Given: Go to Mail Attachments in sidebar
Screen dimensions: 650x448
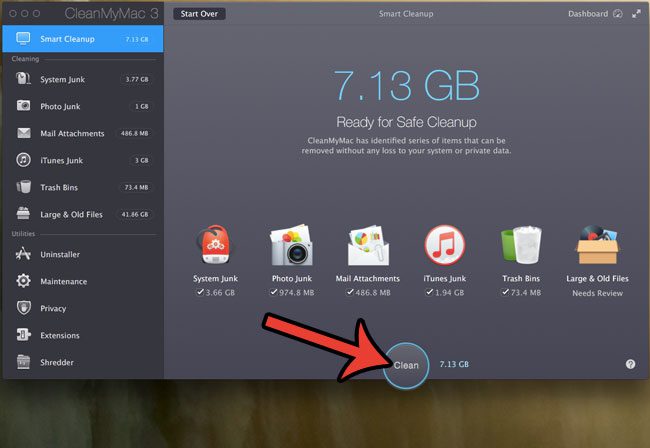Looking at the screenshot, I should pos(72,133).
